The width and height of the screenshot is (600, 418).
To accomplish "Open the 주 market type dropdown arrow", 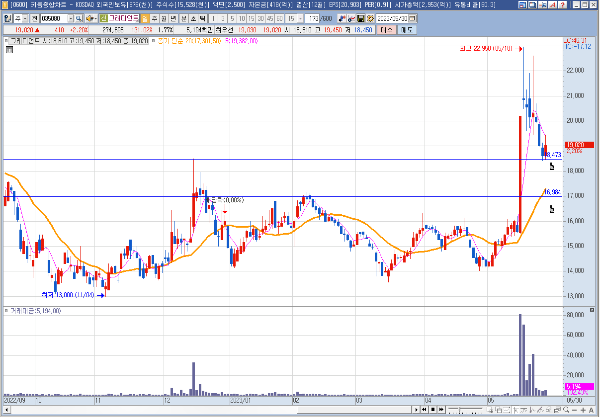I will (25, 19).
